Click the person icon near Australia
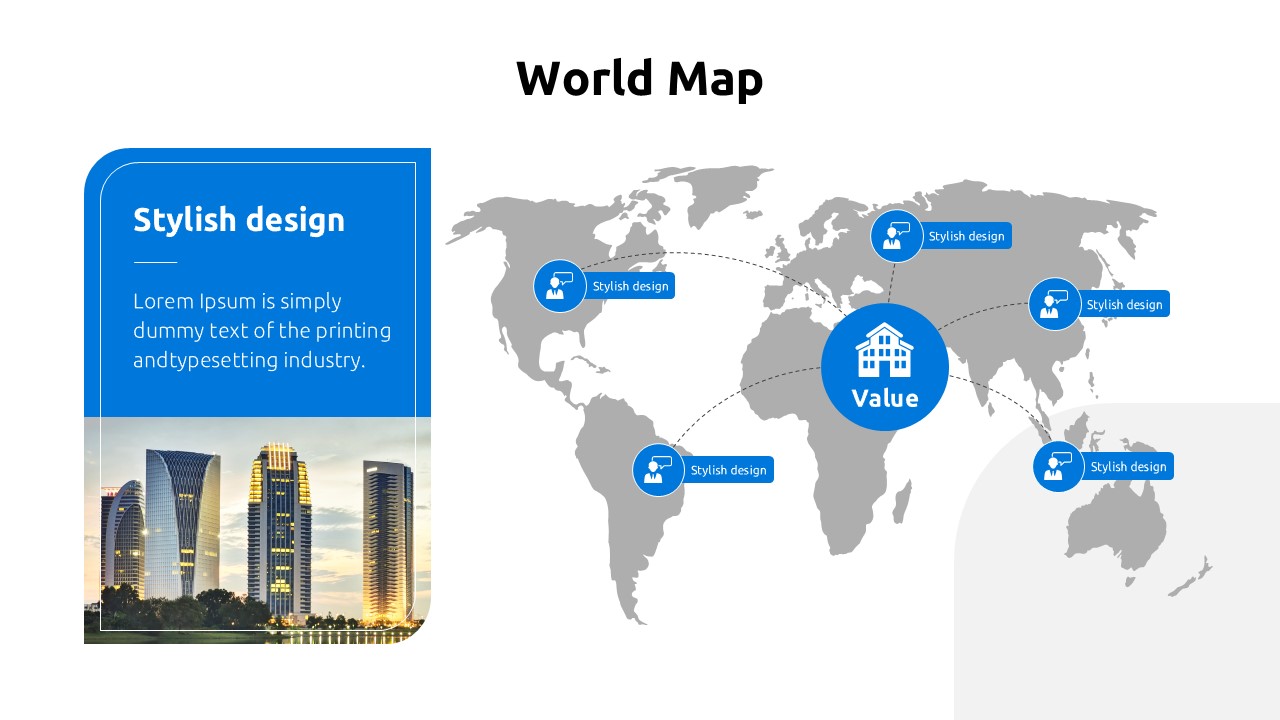This screenshot has height=720, width=1280. click(x=1058, y=467)
